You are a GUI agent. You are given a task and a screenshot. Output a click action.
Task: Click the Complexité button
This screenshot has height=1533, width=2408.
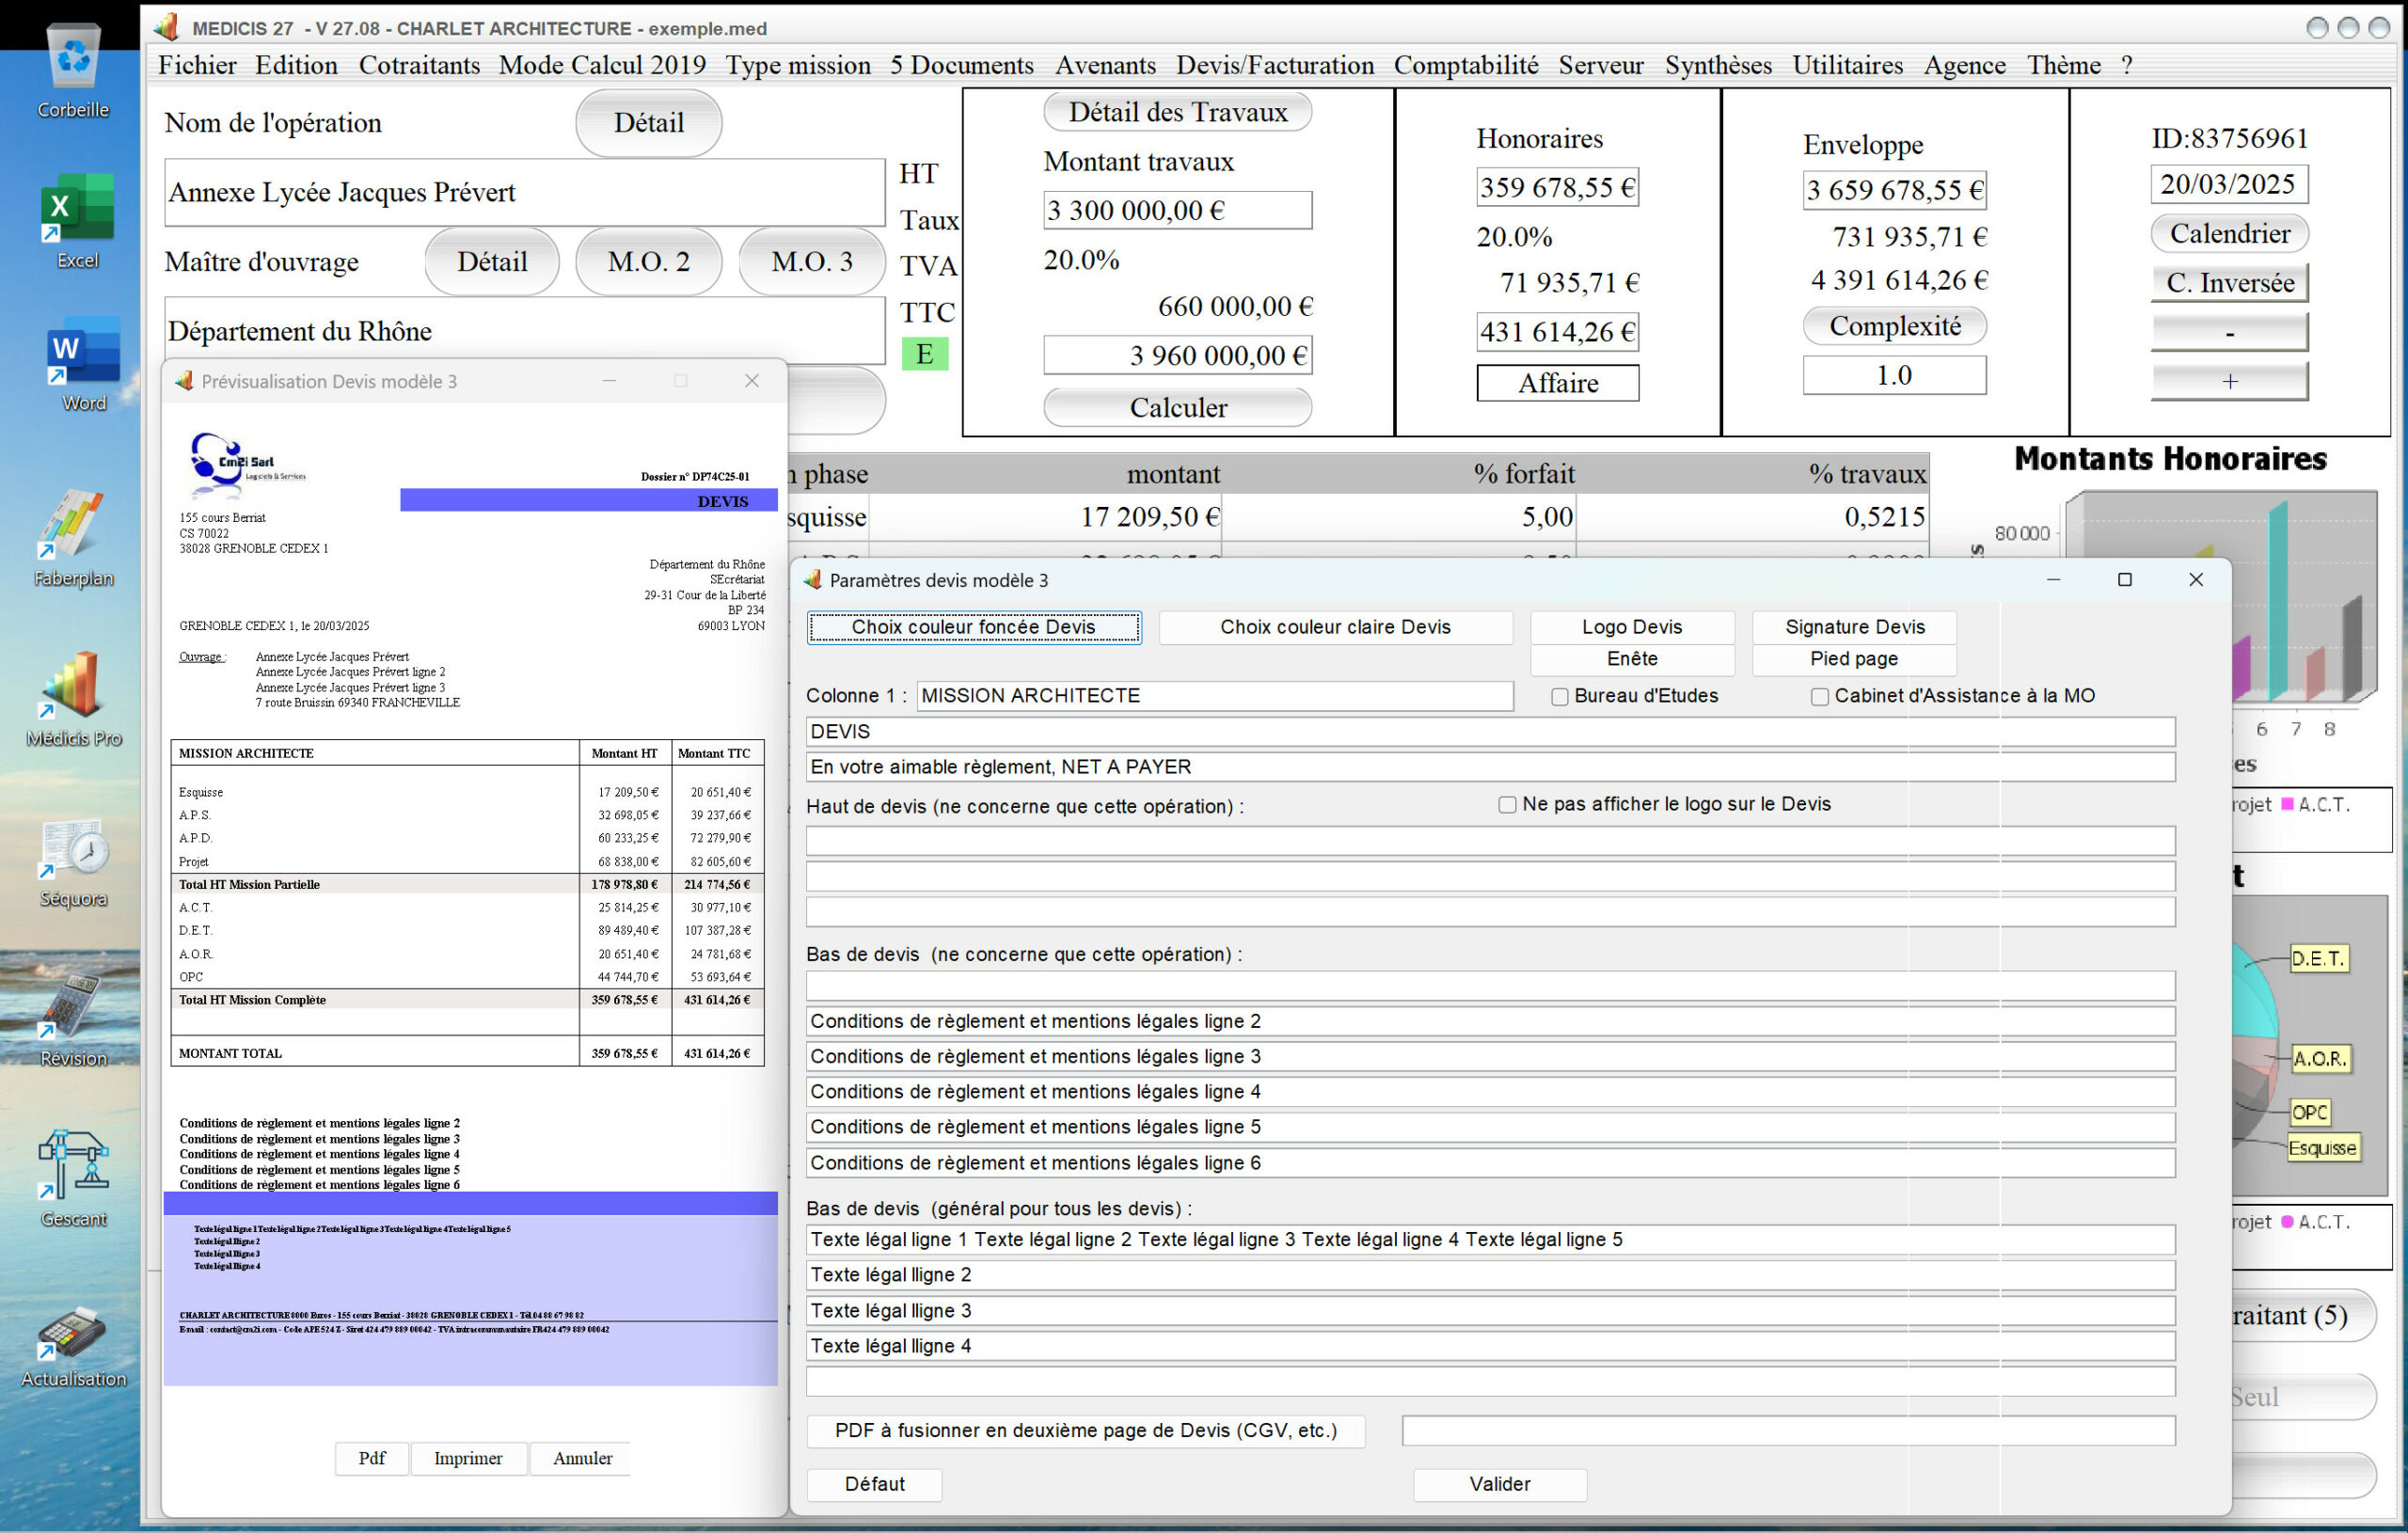(1895, 326)
